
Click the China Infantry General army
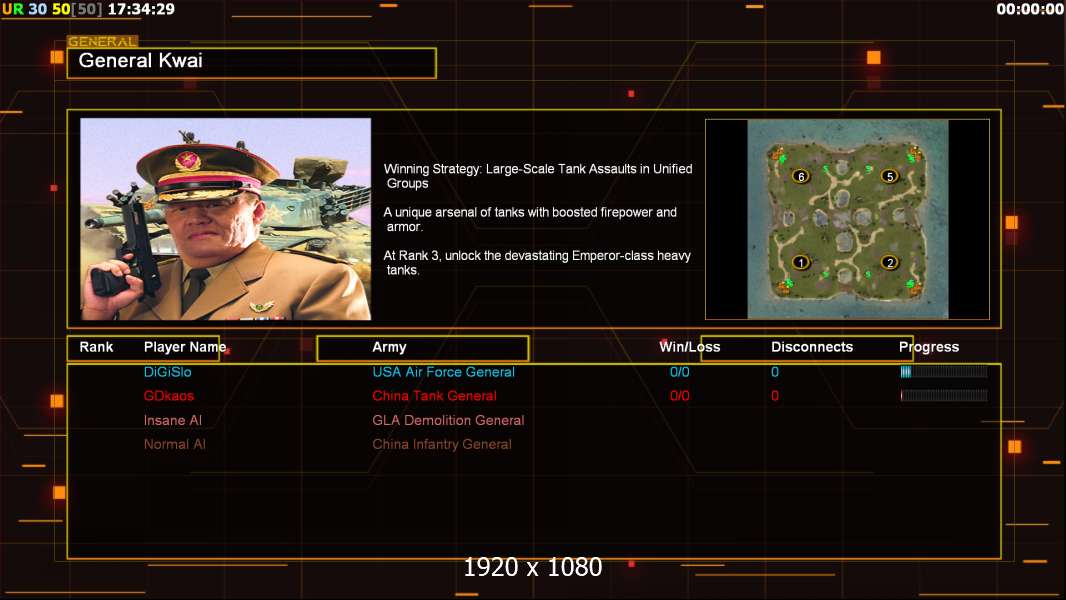pos(442,444)
